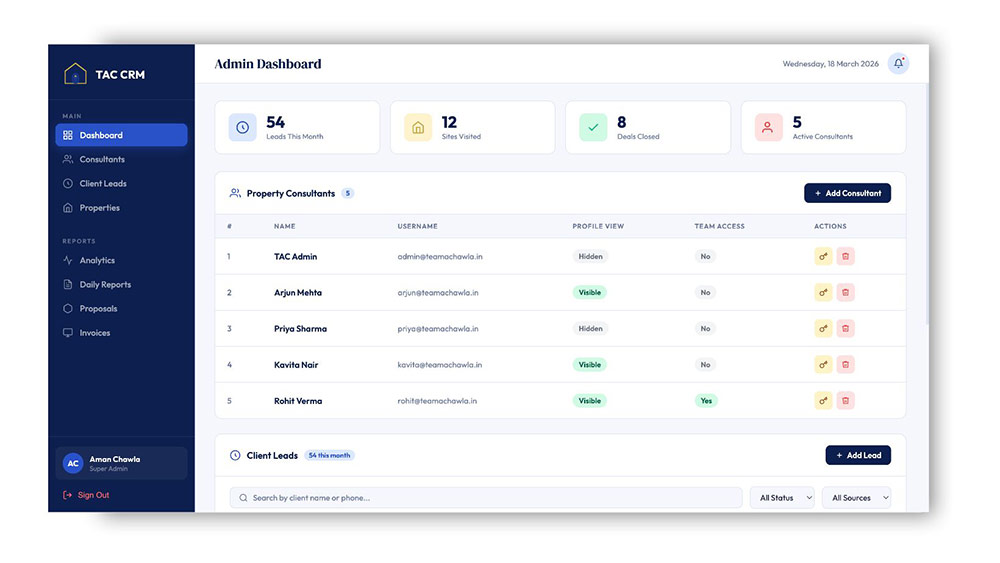Image resolution: width=1000 pixels, height=563 pixels.
Task: Click the Deals Closed checkmark icon
Action: [x=593, y=128]
